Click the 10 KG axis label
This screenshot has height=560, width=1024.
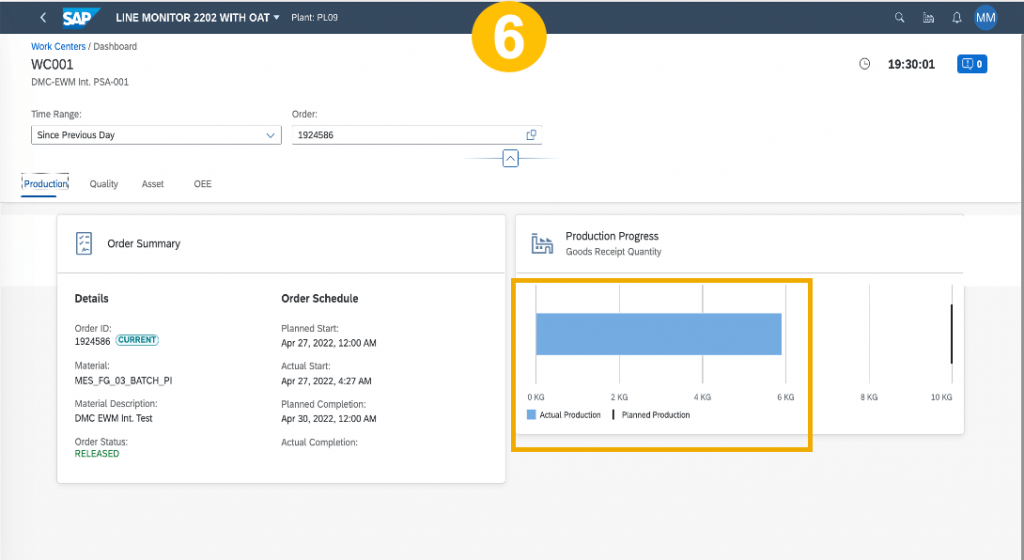pos(941,397)
